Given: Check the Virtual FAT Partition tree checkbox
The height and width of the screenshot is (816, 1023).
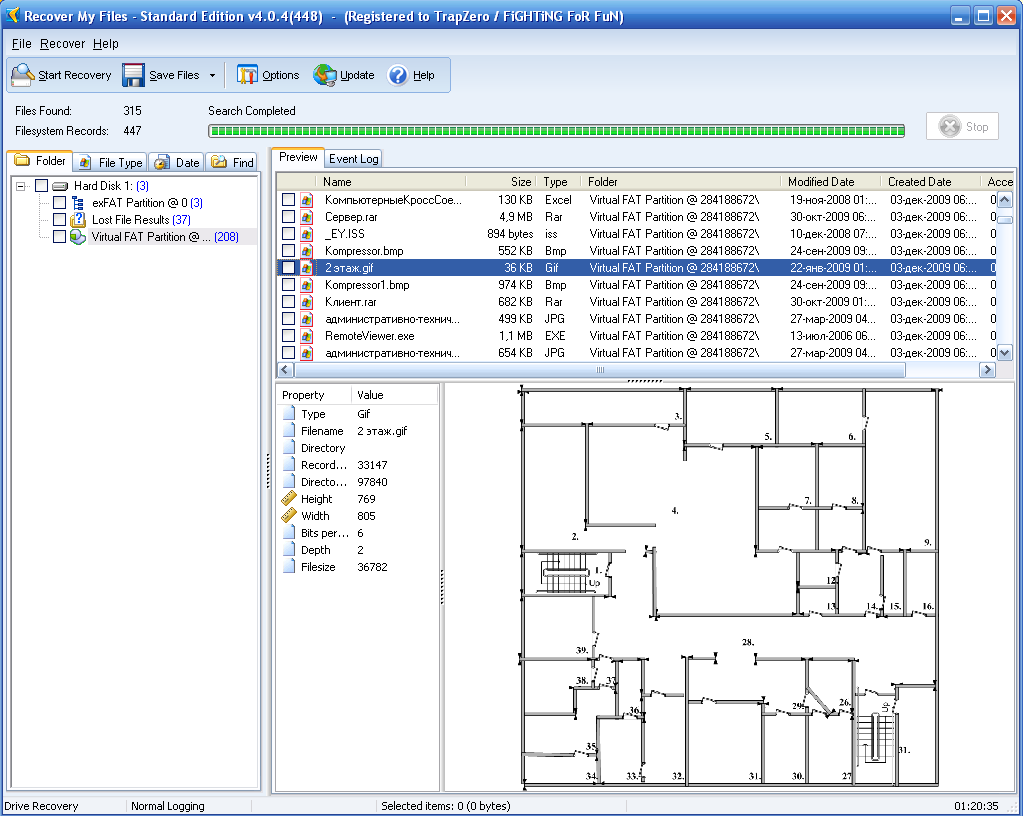Looking at the screenshot, I should [x=59, y=237].
